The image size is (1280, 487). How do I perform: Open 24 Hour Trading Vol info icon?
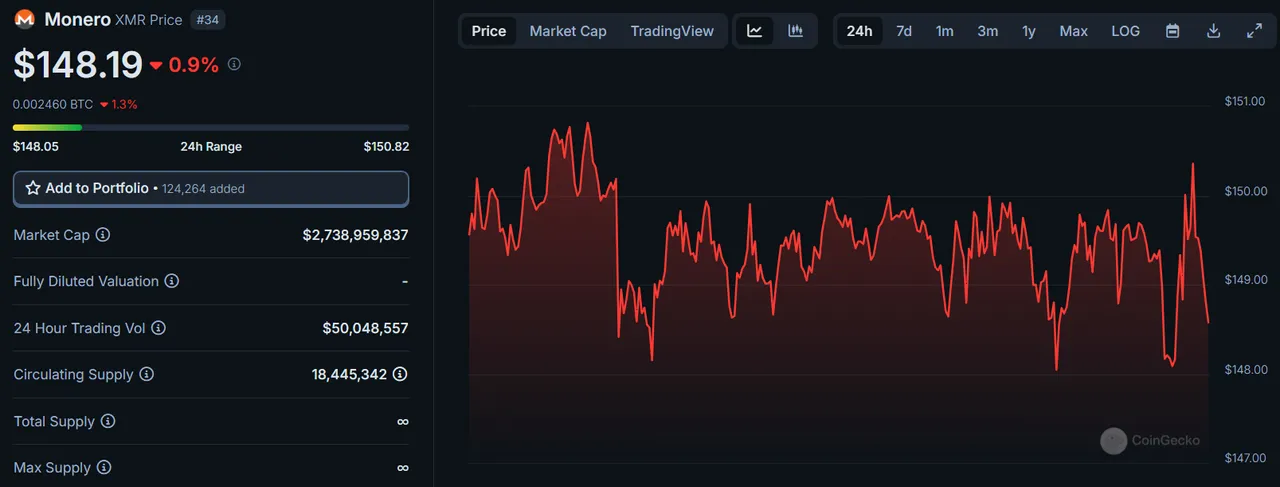tap(158, 328)
